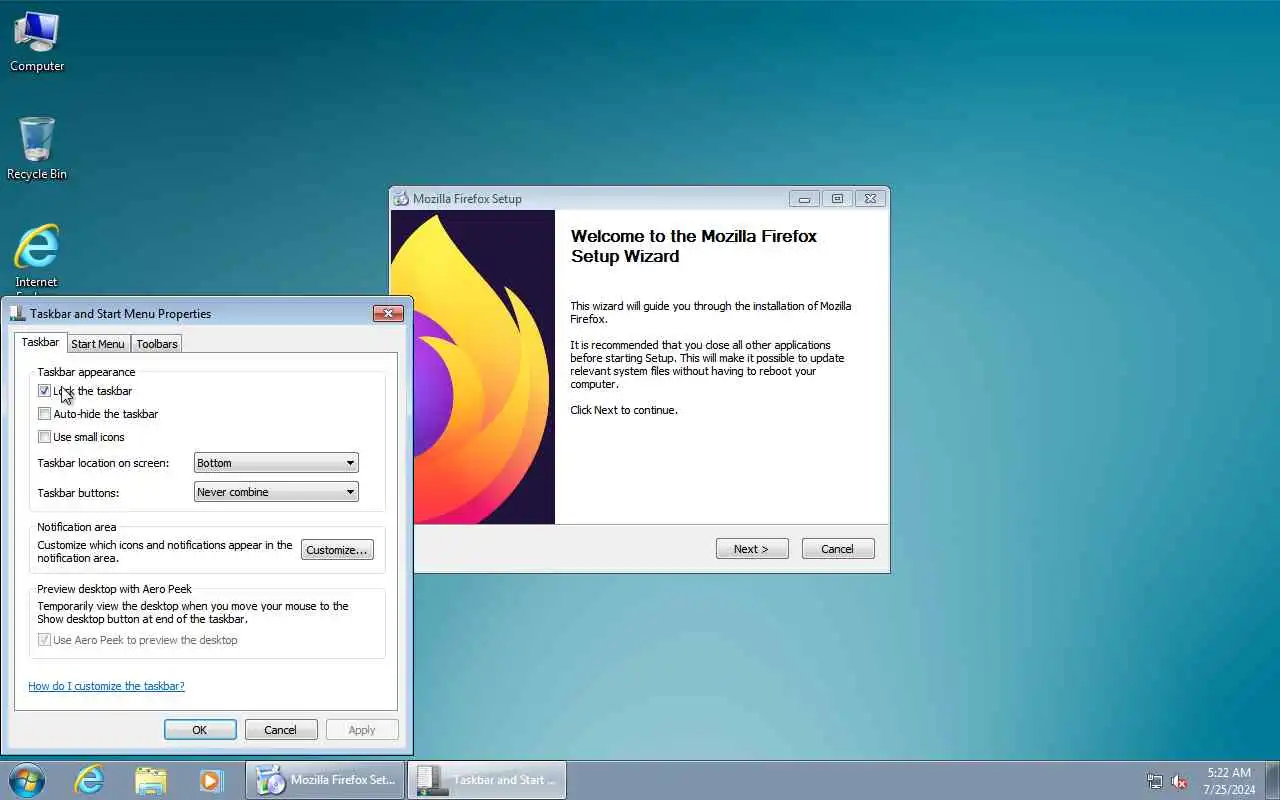Open Windows Explorer folder on taskbar
This screenshot has width=1280, height=800.
click(x=150, y=780)
